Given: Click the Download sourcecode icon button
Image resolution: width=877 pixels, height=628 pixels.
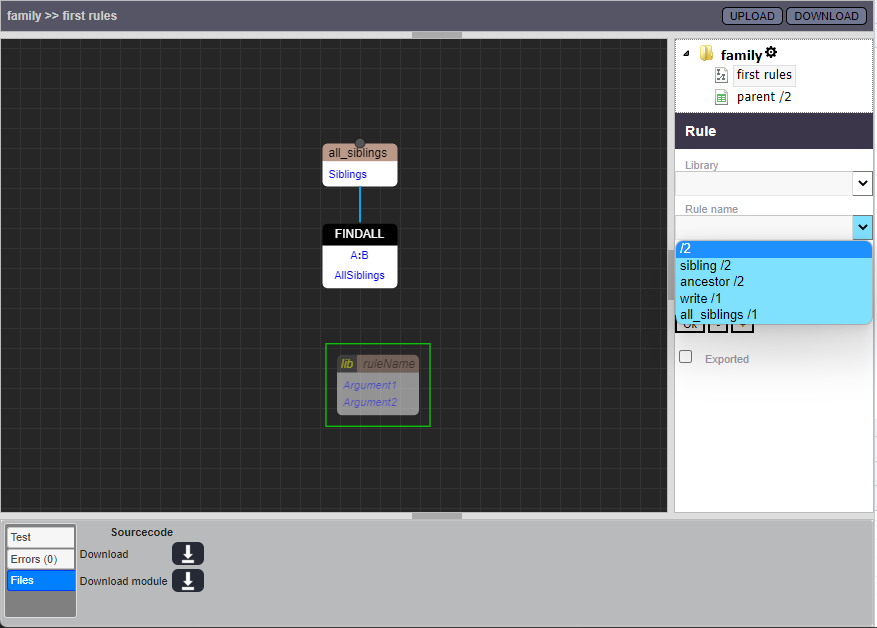Looking at the screenshot, I should 188,554.
